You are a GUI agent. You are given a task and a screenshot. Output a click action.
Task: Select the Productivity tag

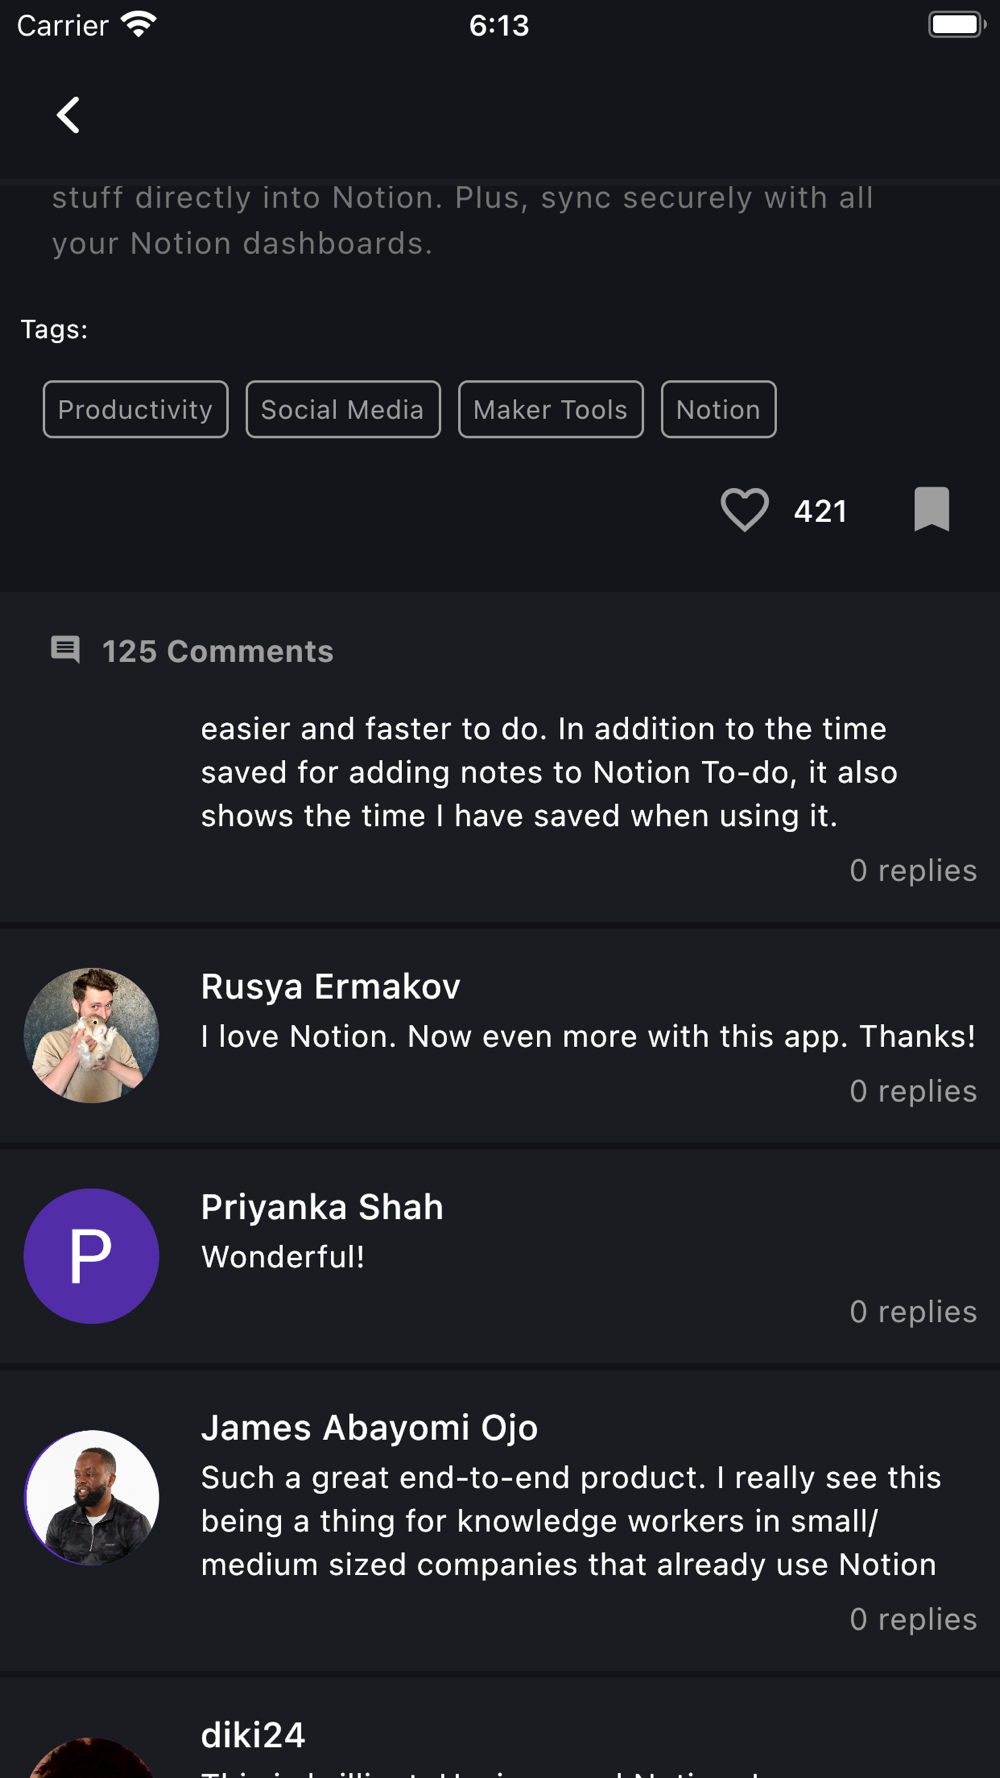[x=136, y=409]
